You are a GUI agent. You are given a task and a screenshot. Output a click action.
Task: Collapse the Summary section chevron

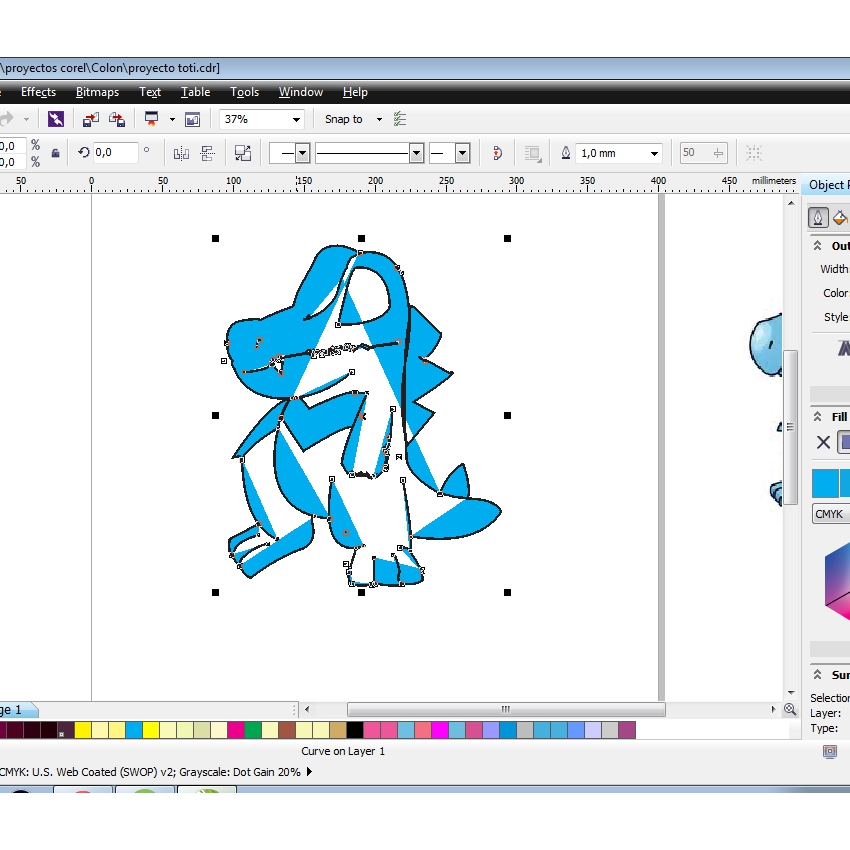[817, 674]
